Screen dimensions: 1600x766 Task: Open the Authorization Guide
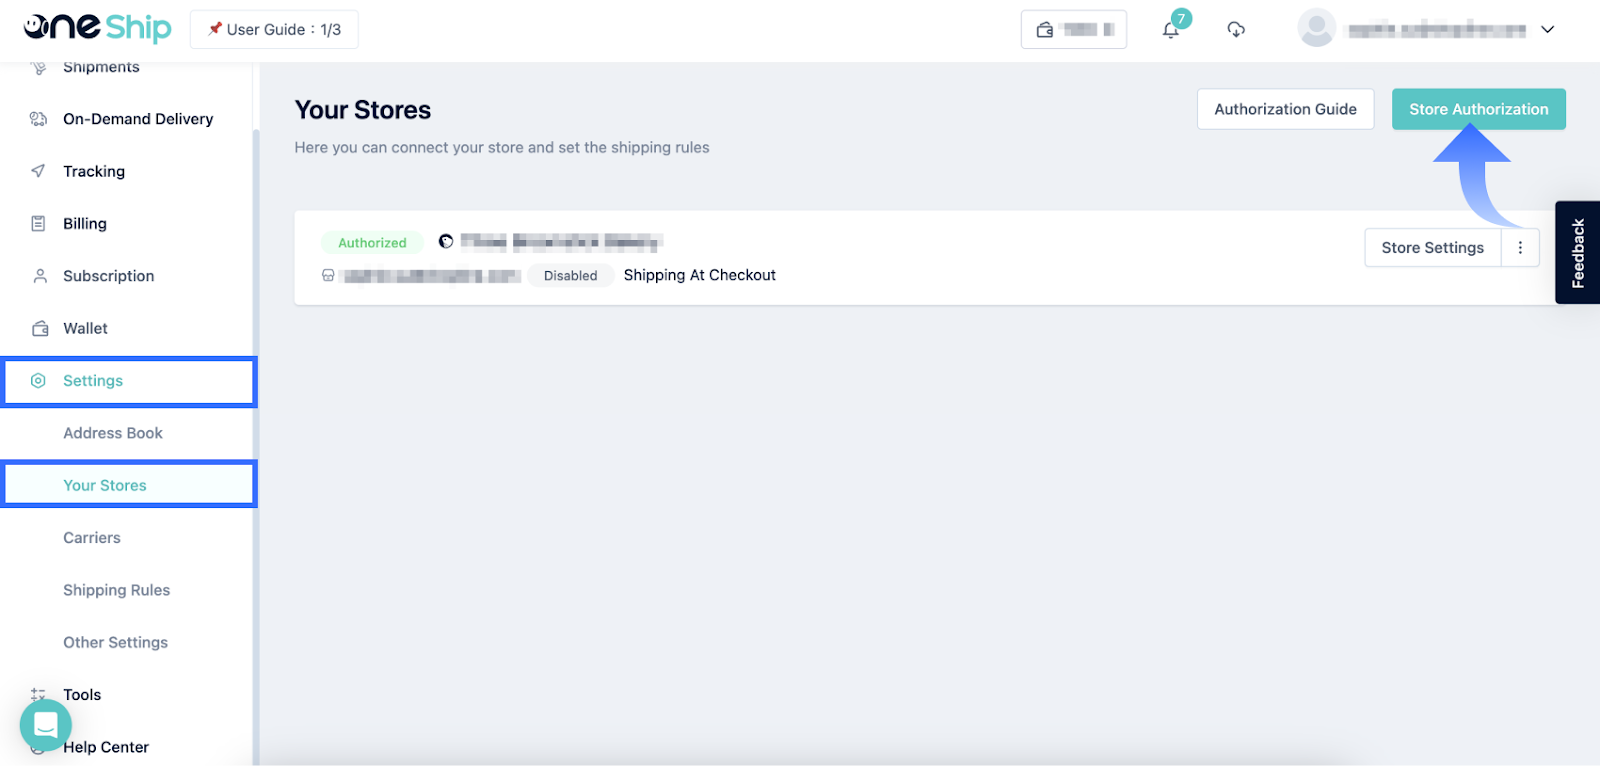1285,109
